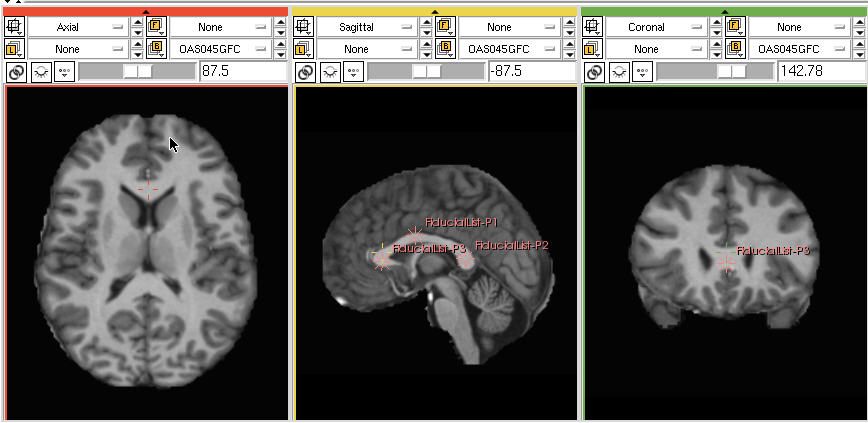Collapse the green Coronal viewer controller bar
Screen dimensions: 868x423
724,11
